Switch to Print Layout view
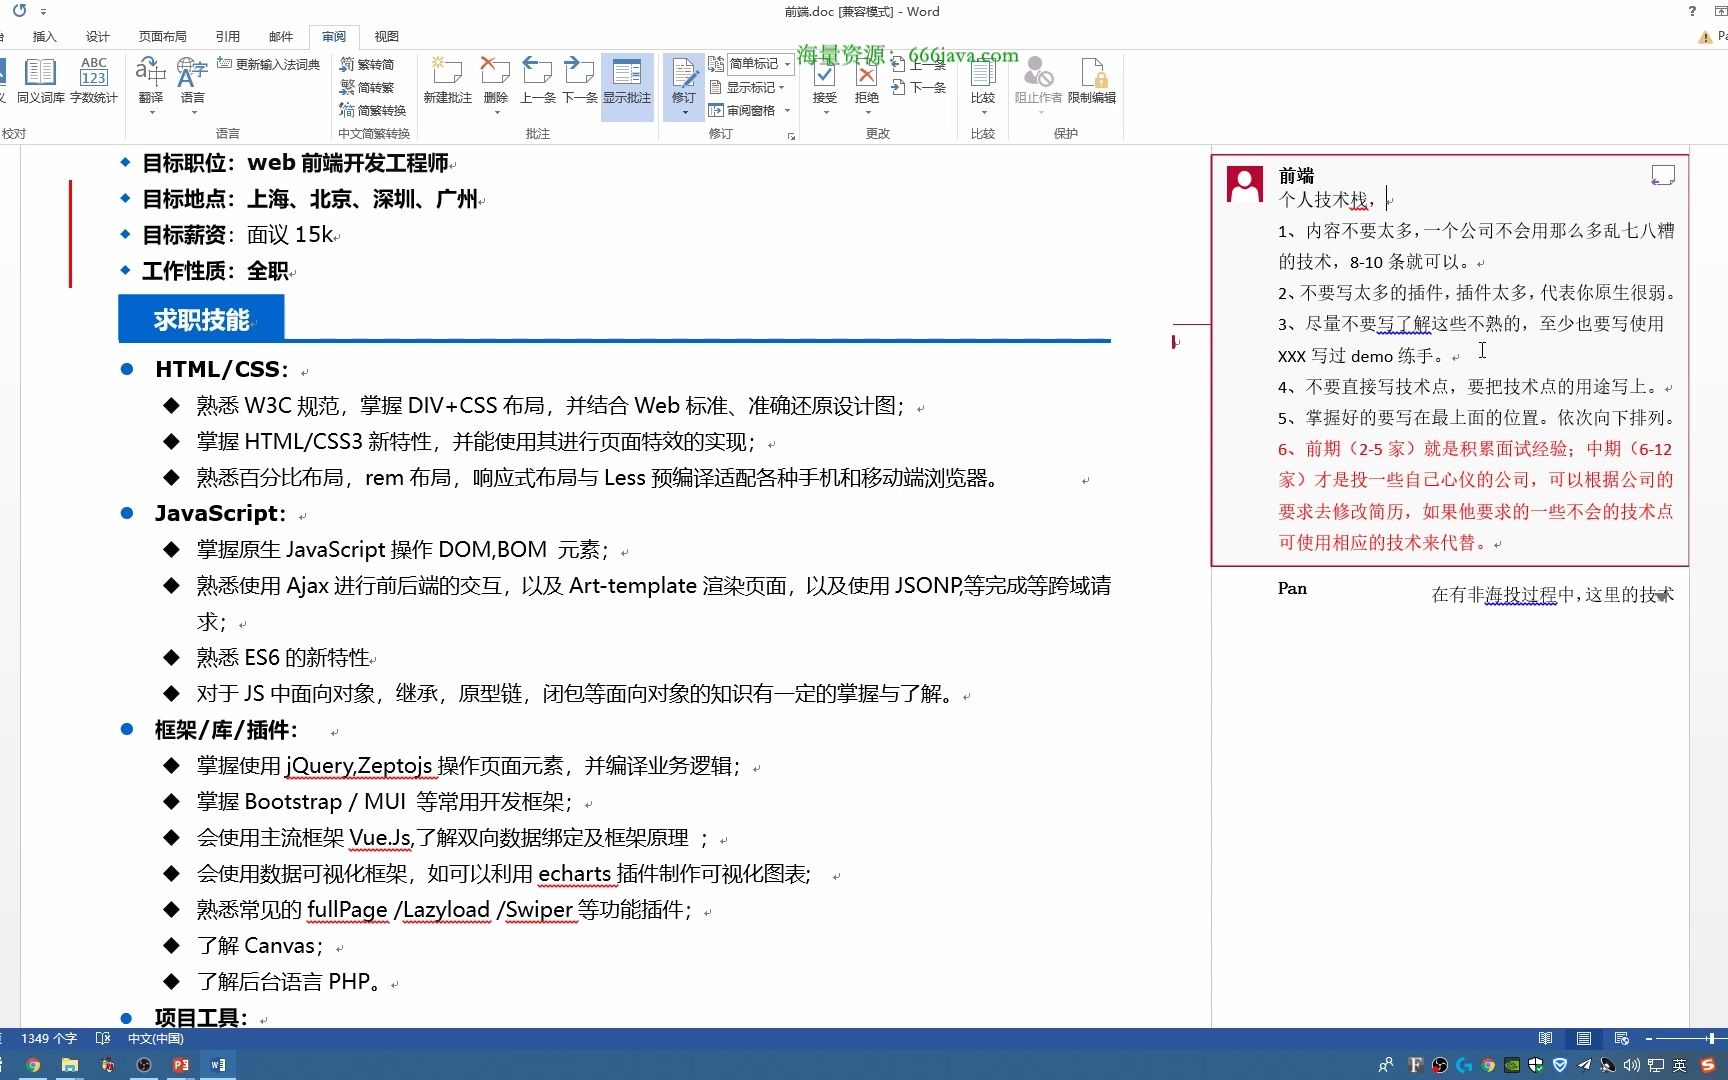Image resolution: width=1728 pixels, height=1080 pixels. [x=1583, y=1038]
